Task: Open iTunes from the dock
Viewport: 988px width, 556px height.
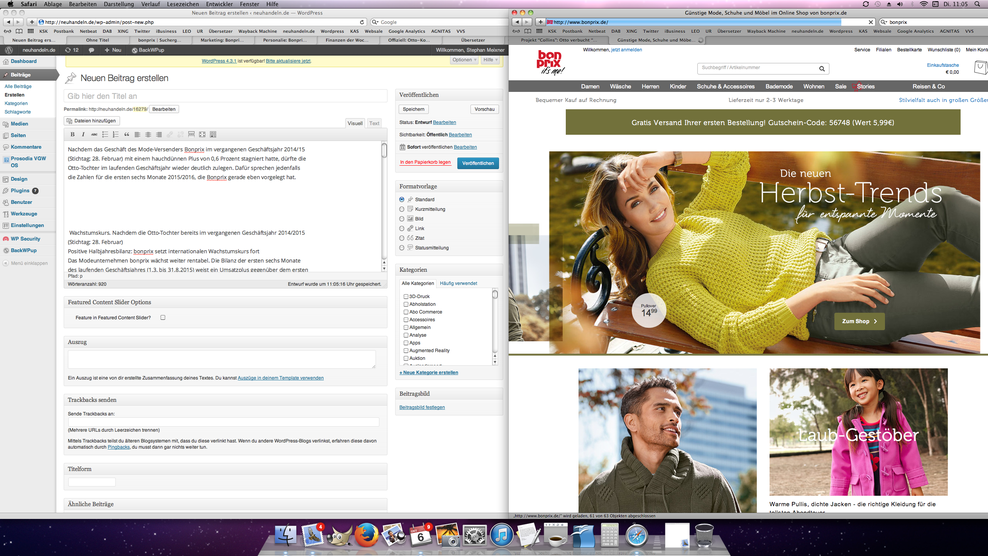Action: tap(502, 535)
